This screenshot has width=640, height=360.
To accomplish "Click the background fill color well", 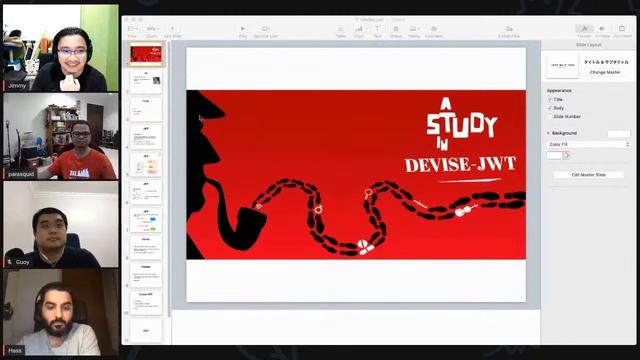I will point(554,155).
